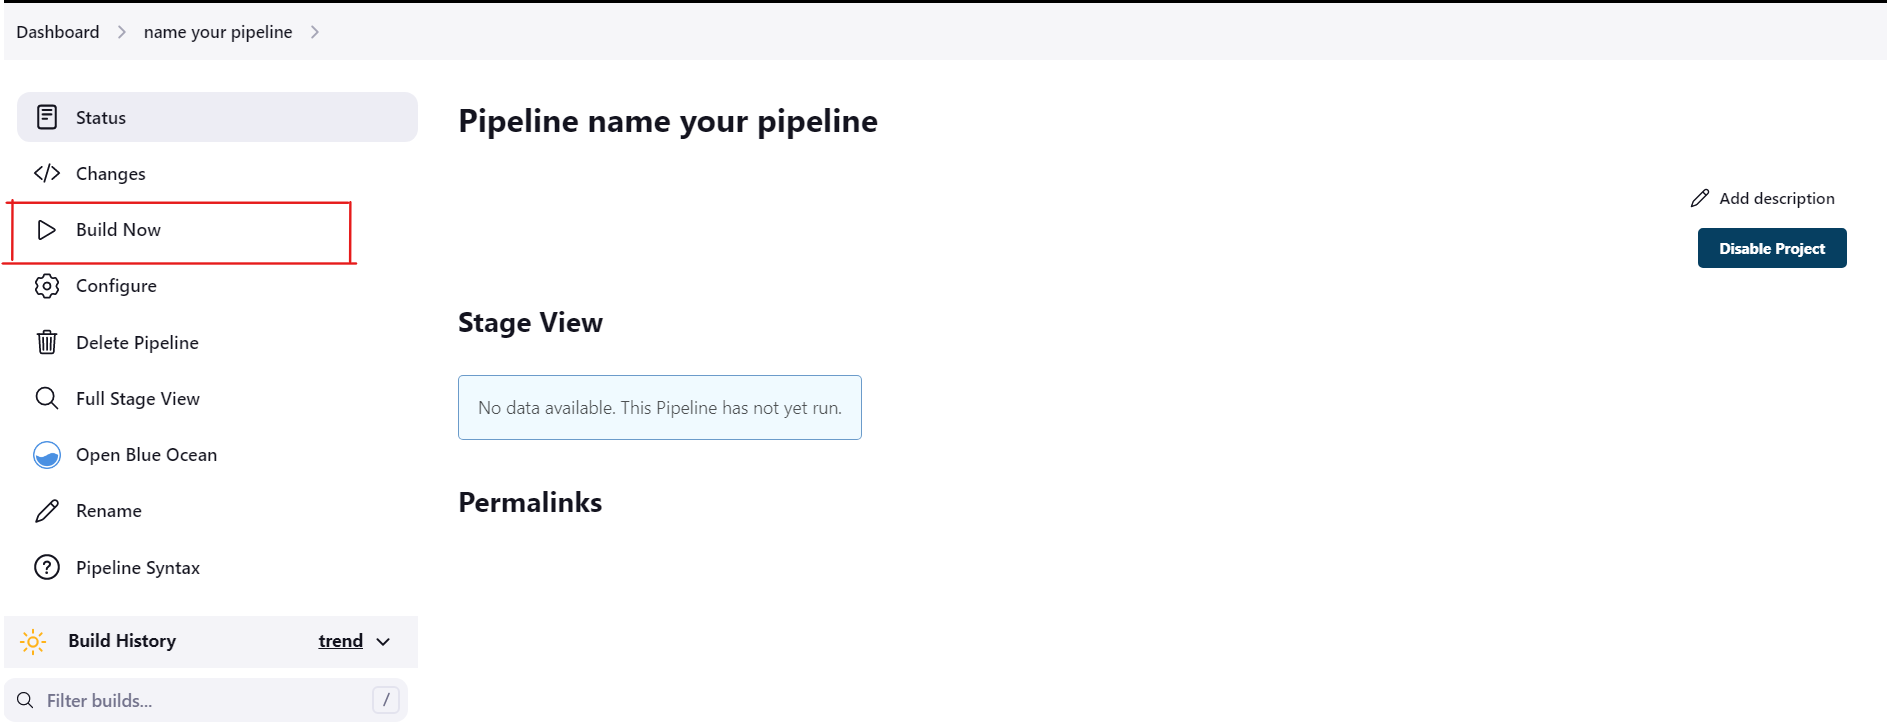Click the Build Now play icon
The width and height of the screenshot is (1887, 727).
coord(47,229)
